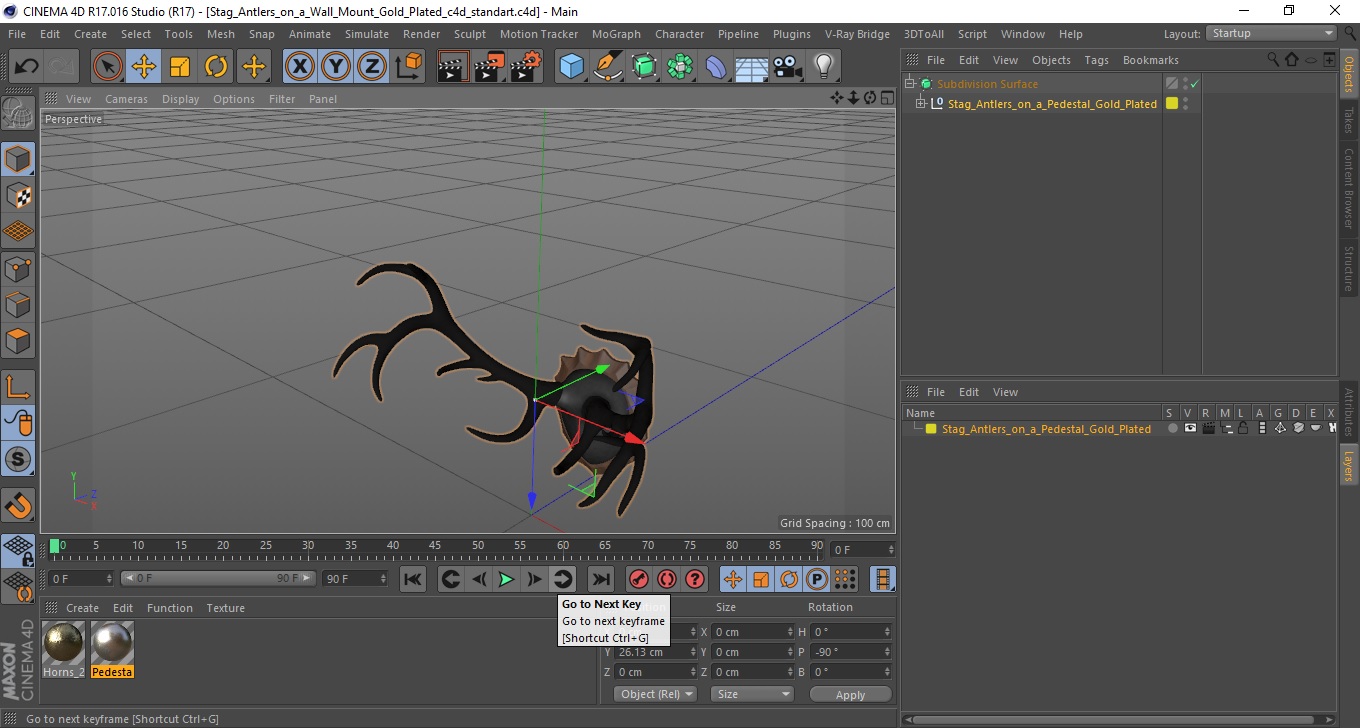Open the Size mode dropdown
The height and width of the screenshot is (728, 1360).
click(752, 694)
